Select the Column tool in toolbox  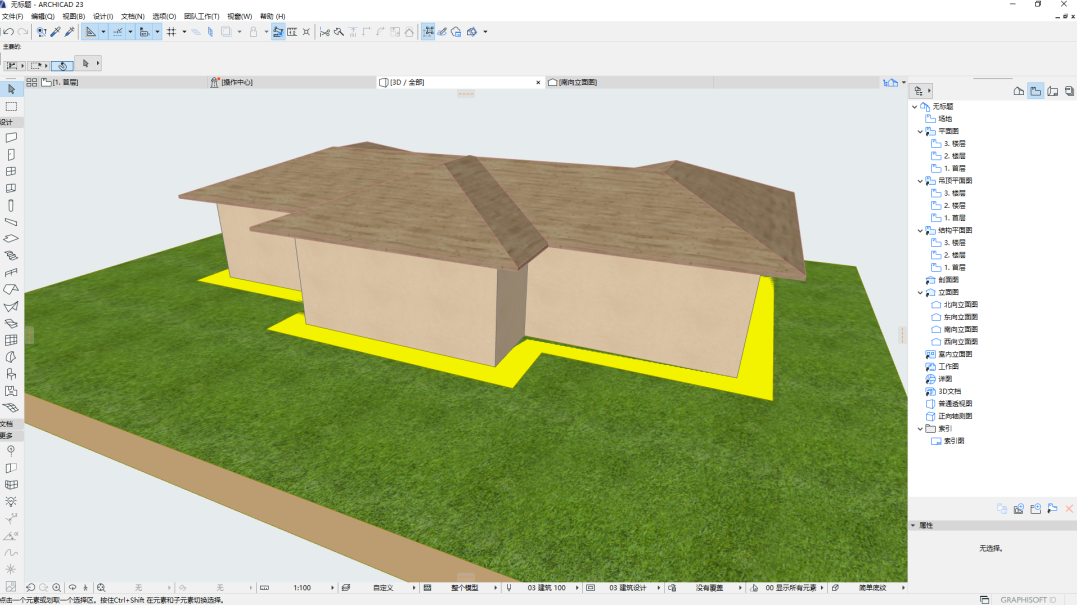[11, 205]
